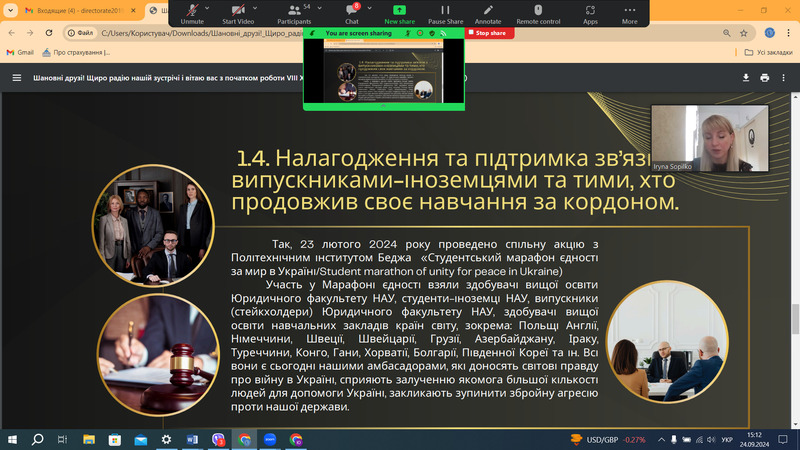This screenshot has height=450, width=800.
Task: Start a New share in Zoom
Action: coord(399,12)
